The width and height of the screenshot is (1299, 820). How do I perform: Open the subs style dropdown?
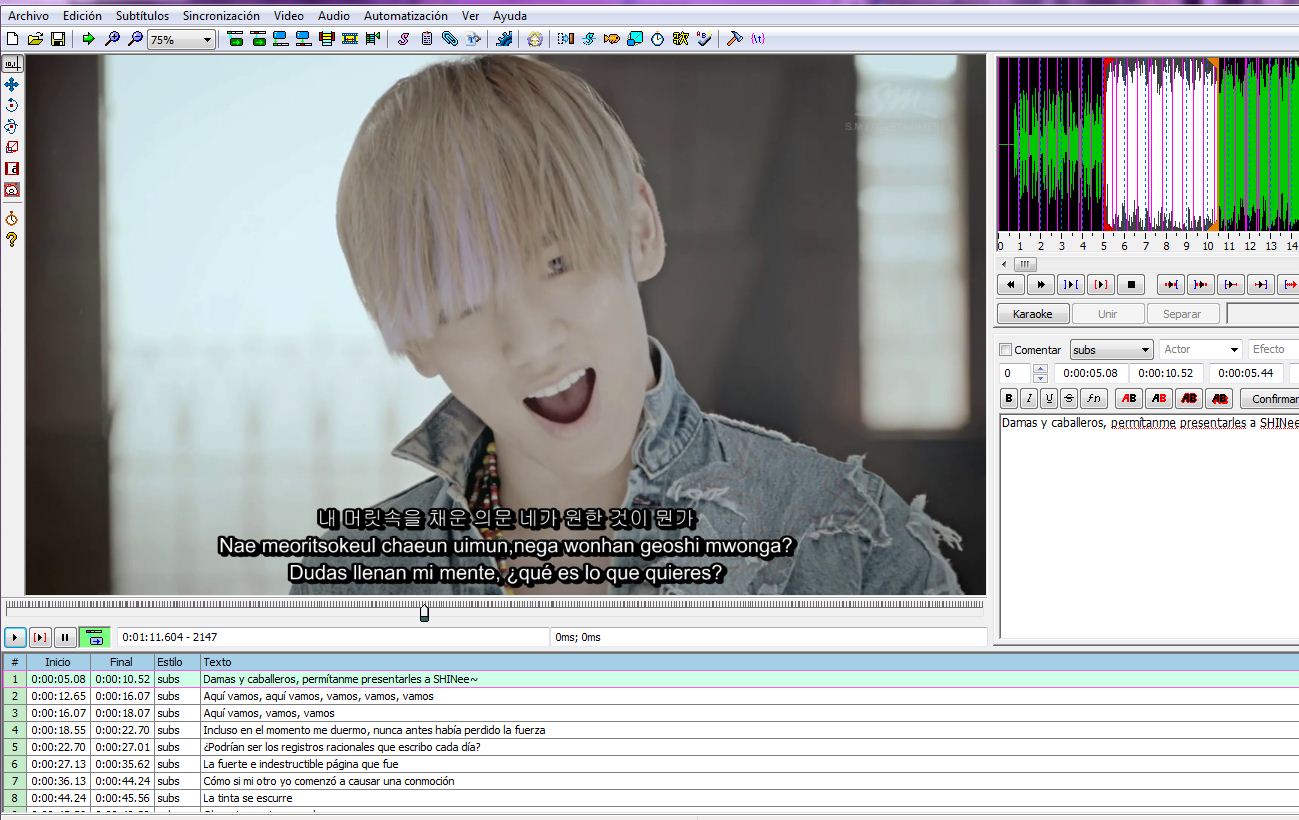click(1112, 350)
